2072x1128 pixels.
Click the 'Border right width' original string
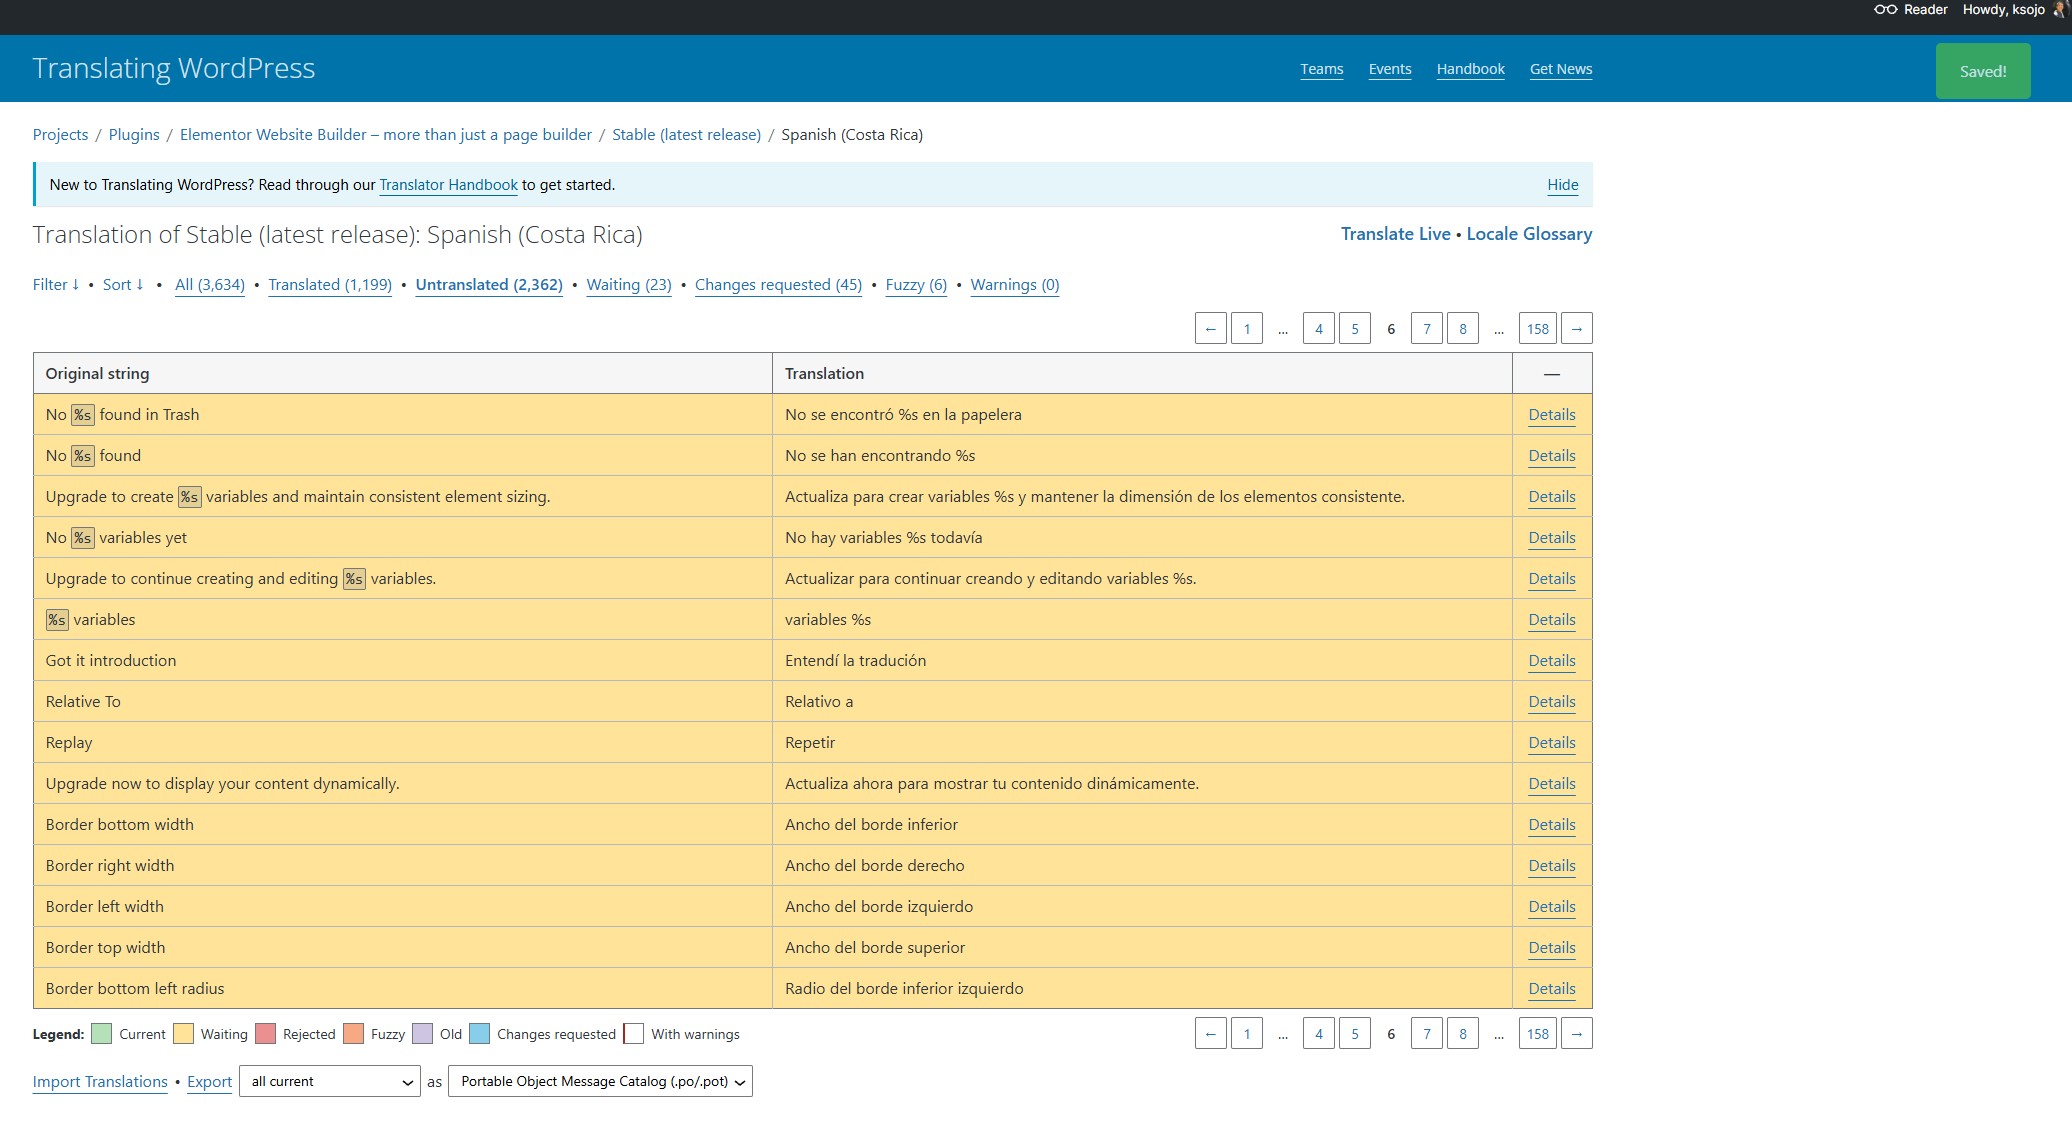[110, 866]
